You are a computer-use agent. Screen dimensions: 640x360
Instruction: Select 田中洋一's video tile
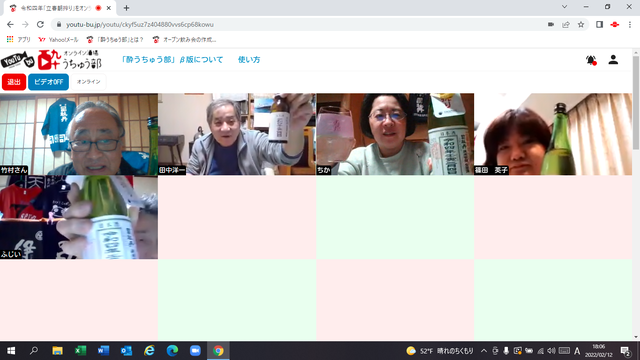[x=237, y=134]
